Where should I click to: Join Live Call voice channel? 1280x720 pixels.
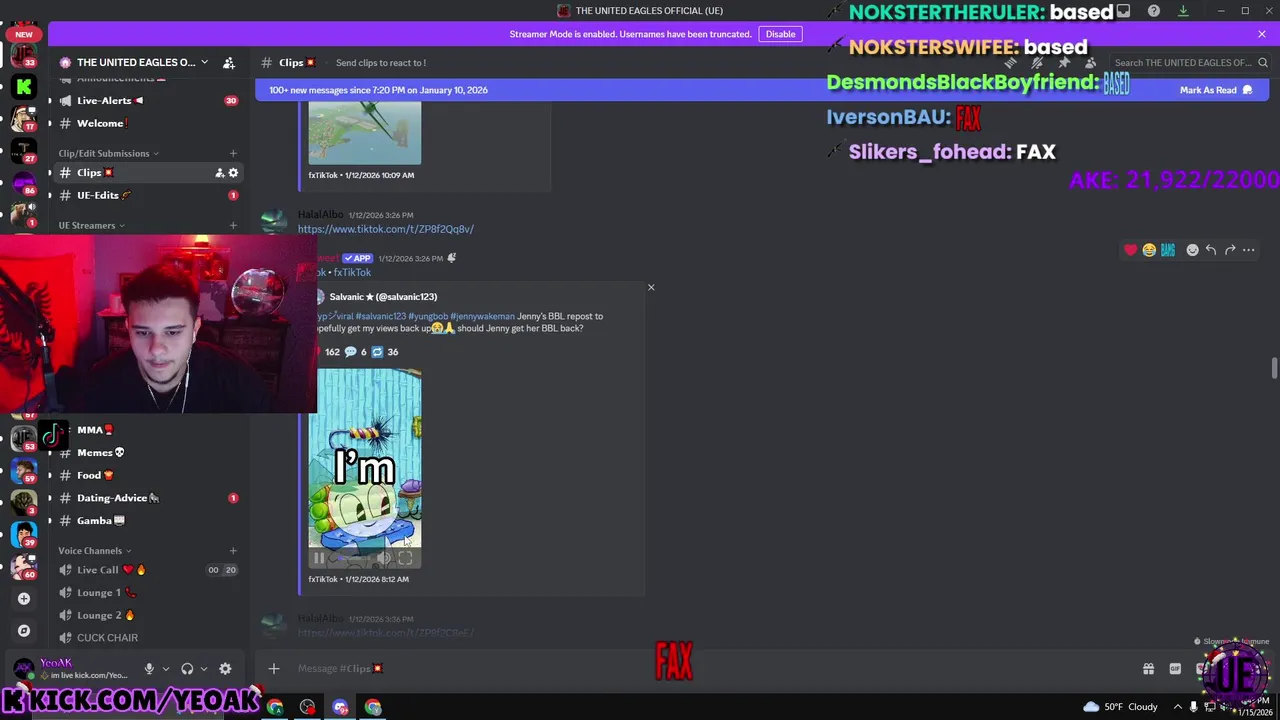[x=148, y=570]
